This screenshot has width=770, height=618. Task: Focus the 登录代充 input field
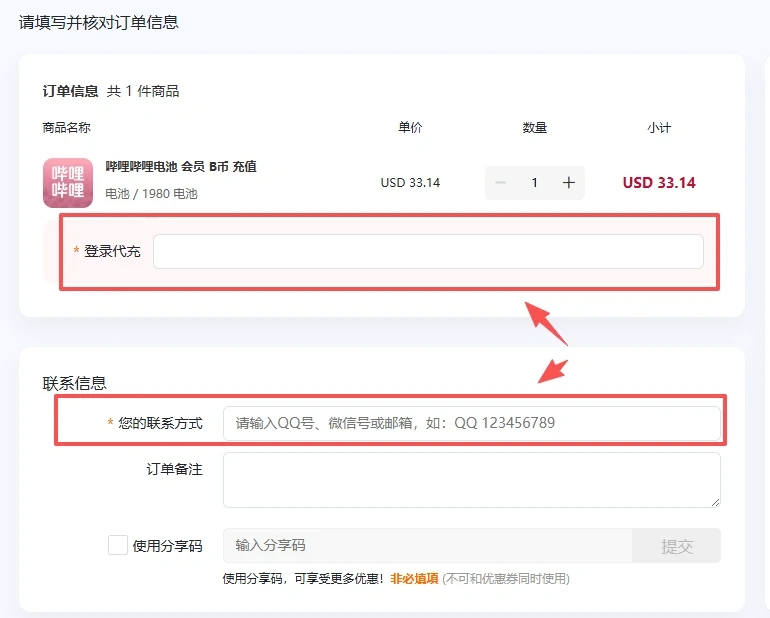pos(428,252)
